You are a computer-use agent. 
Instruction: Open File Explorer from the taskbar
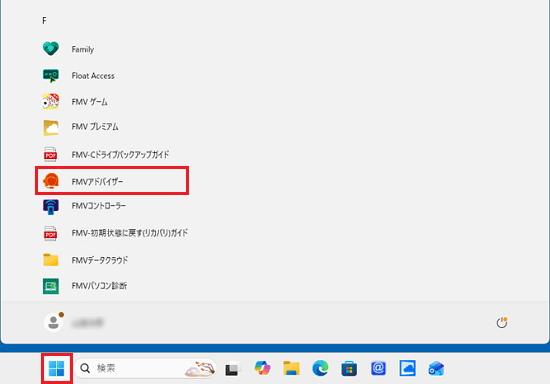(x=291, y=368)
